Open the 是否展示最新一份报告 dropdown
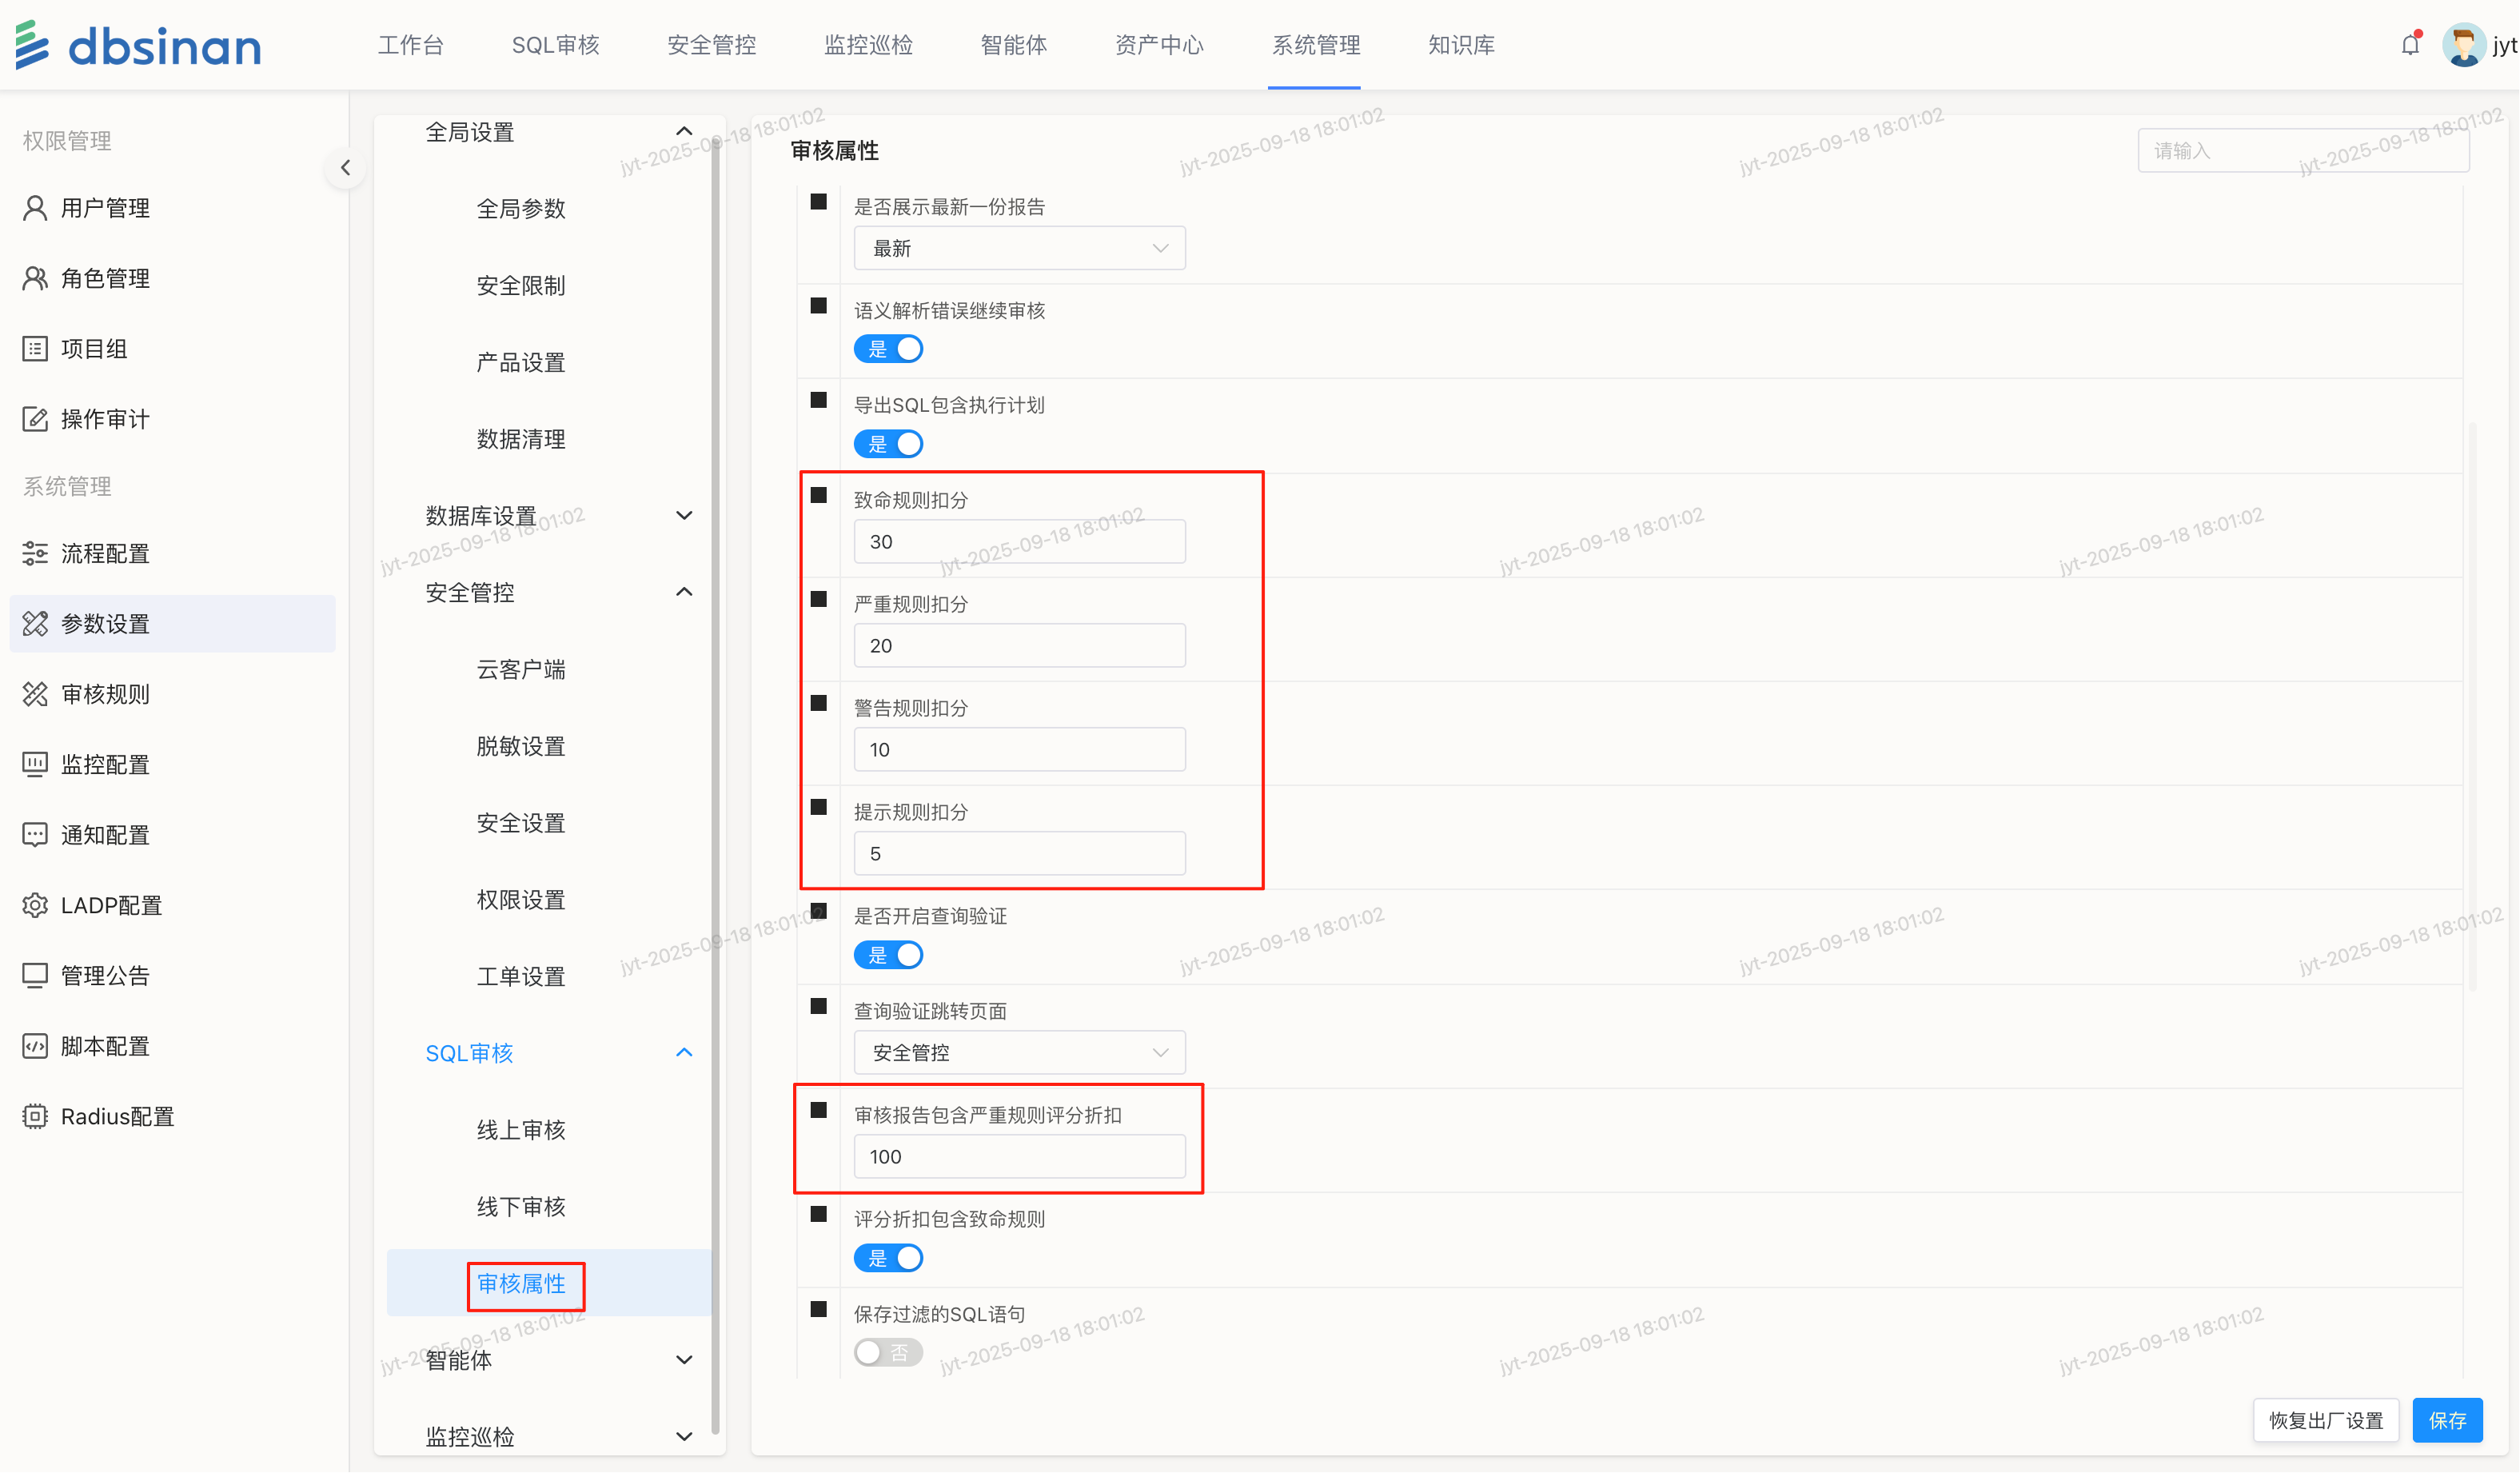2520x1473 pixels. coord(1019,248)
